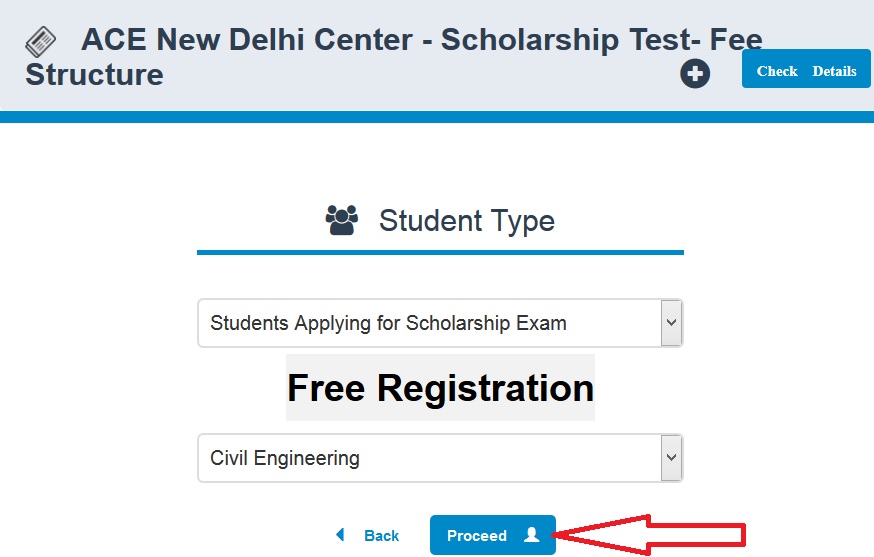Viewport: 874px width, 557px height.
Task: Click the blue divider bar under the header
Action: (437, 117)
